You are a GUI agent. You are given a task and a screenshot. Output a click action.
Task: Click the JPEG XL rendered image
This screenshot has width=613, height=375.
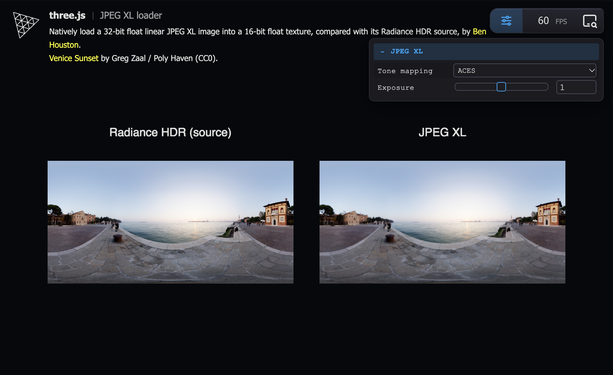point(442,222)
